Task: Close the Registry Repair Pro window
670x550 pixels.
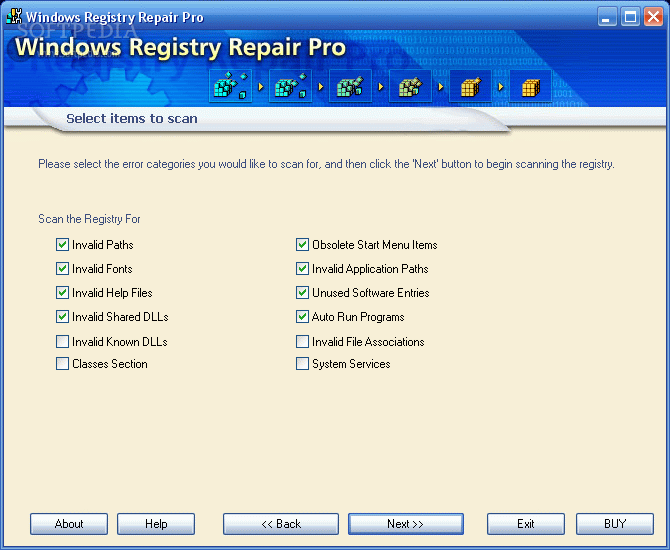Action: (654, 17)
